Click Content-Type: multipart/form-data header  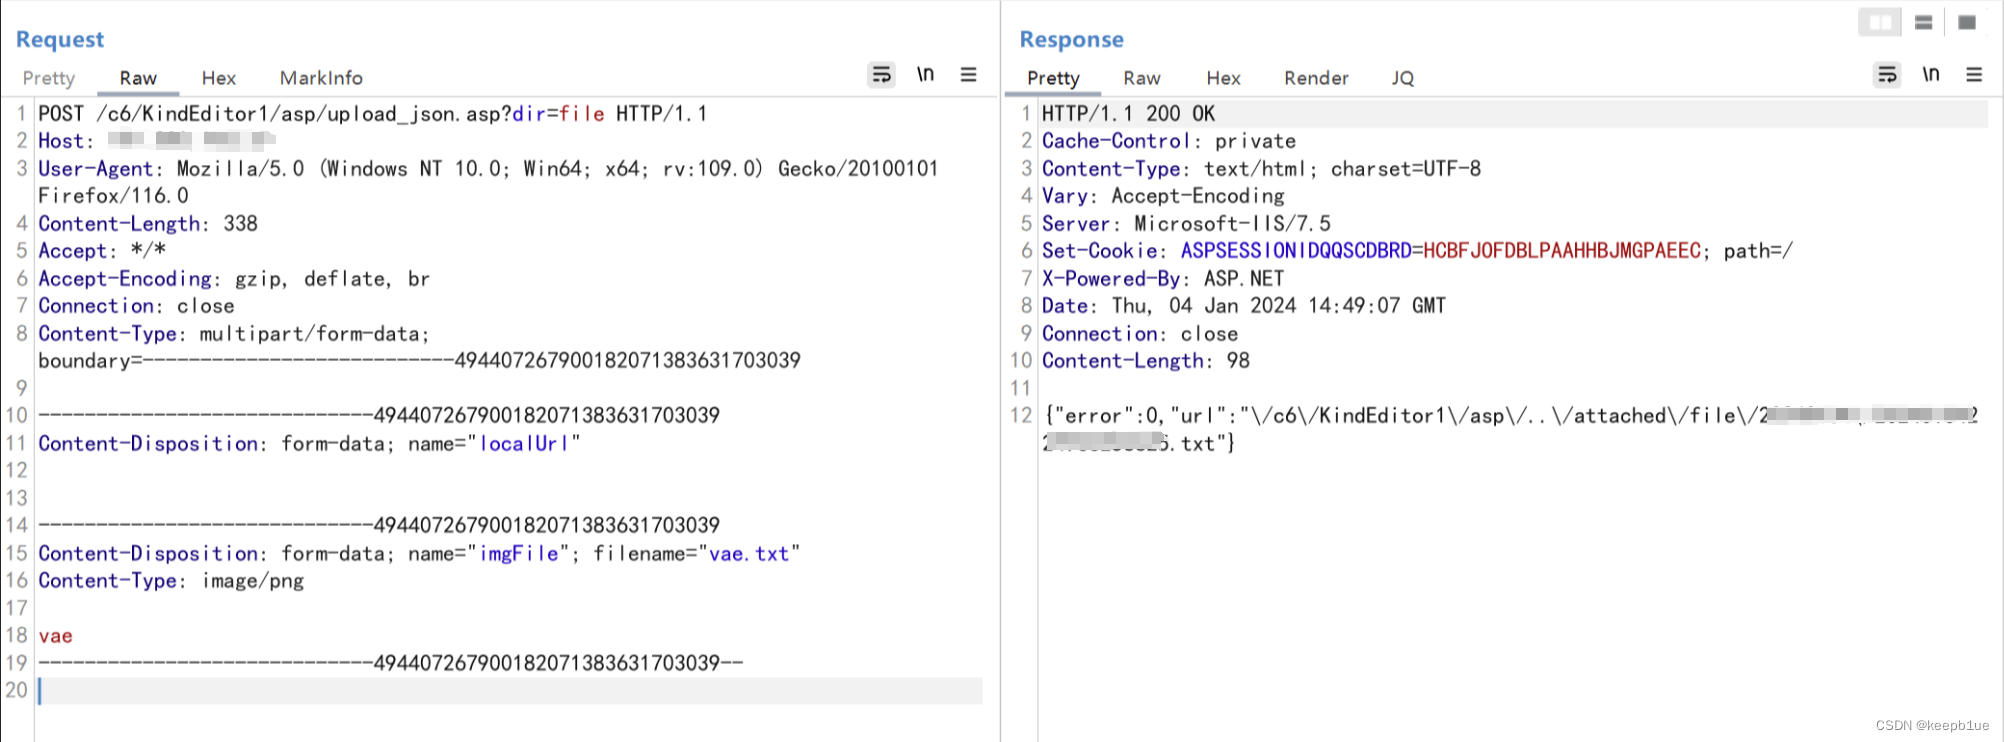(234, 334)
